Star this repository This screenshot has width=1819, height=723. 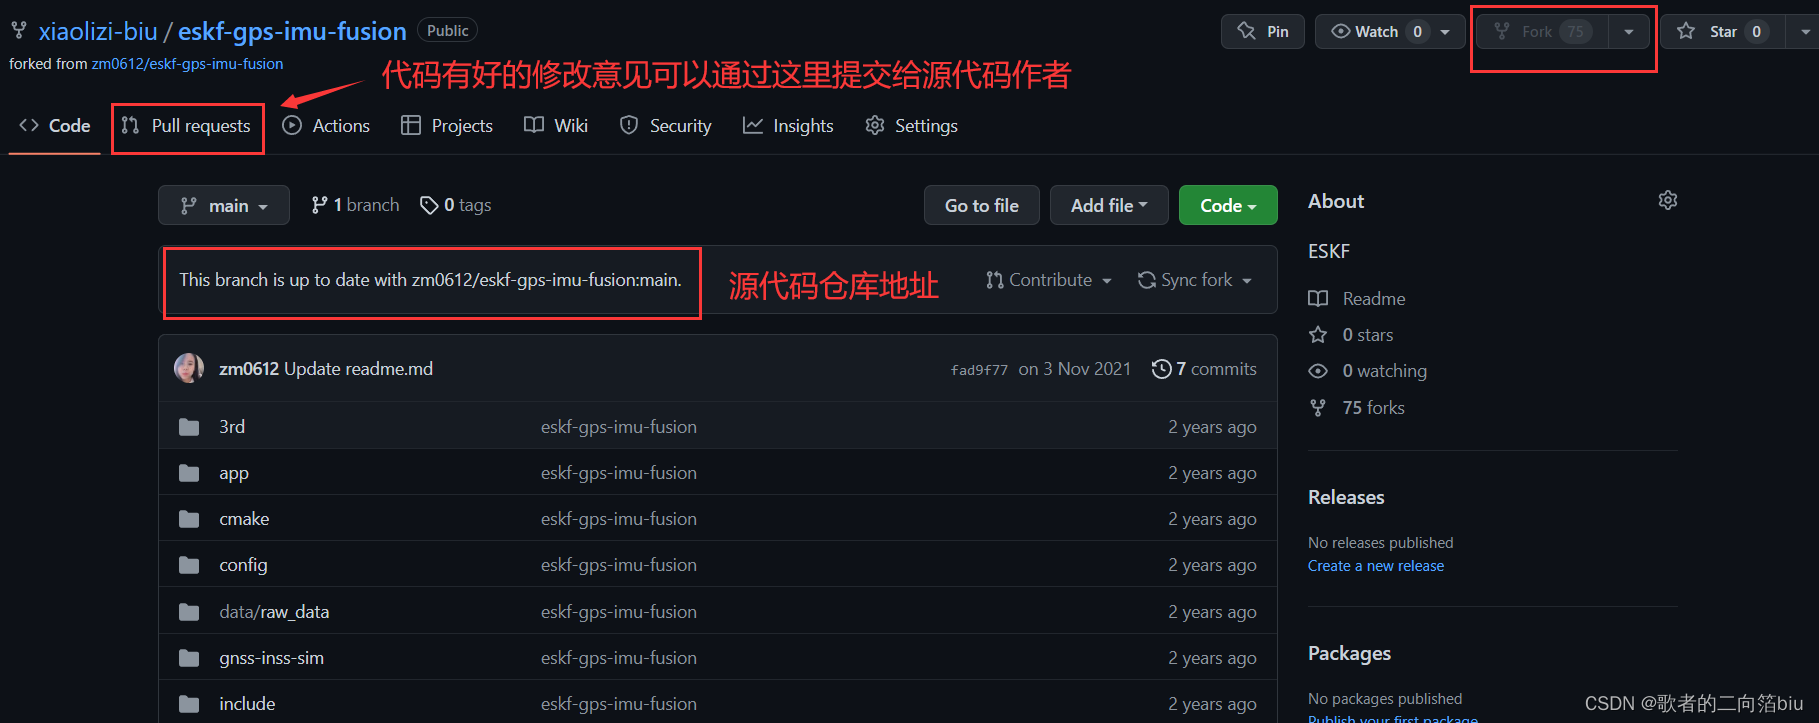coord(1722,31)
